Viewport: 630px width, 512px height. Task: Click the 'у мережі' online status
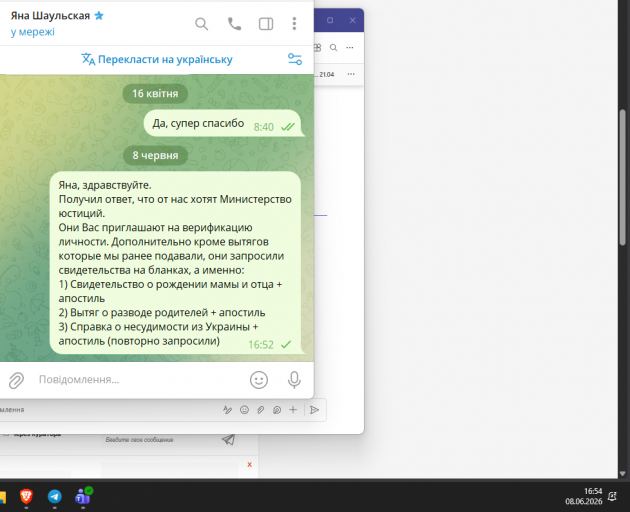(33, 32)
